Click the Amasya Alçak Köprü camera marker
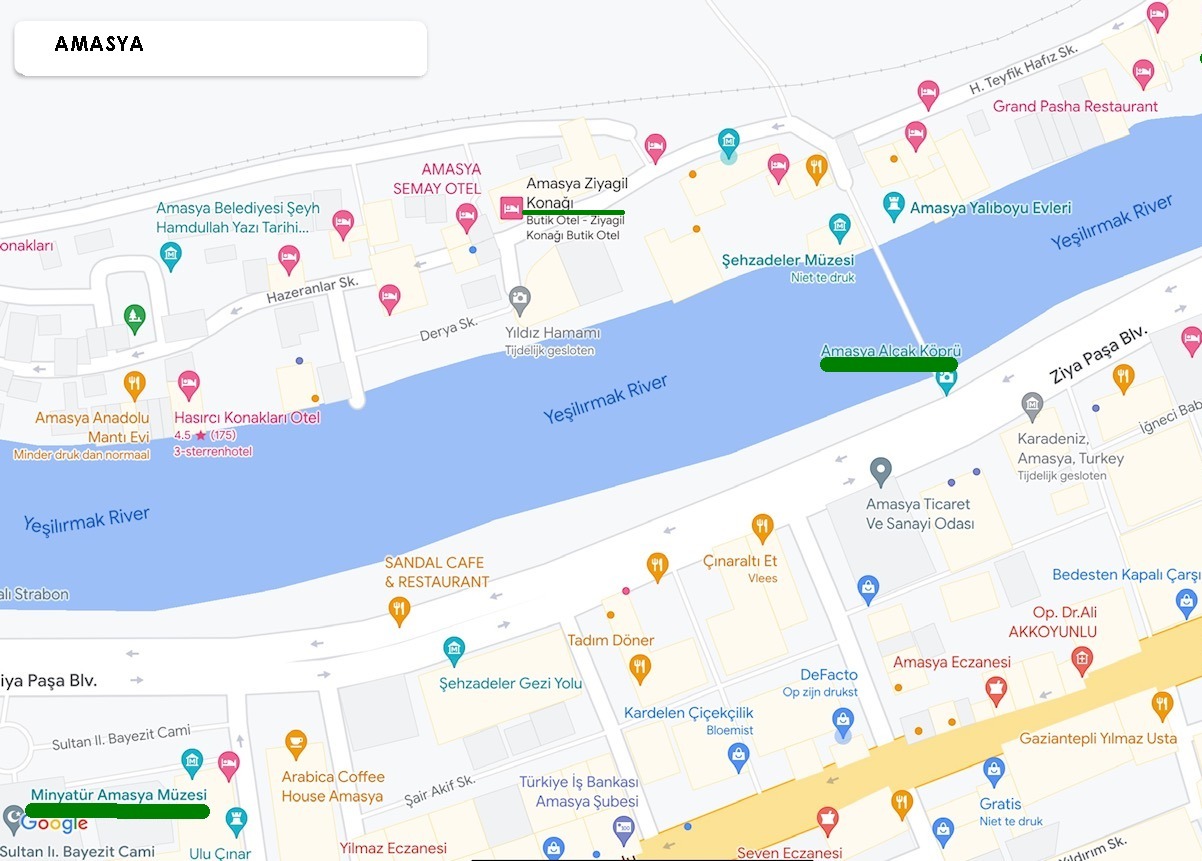The height and width of the screenshot is (861, 1202). 945,380
